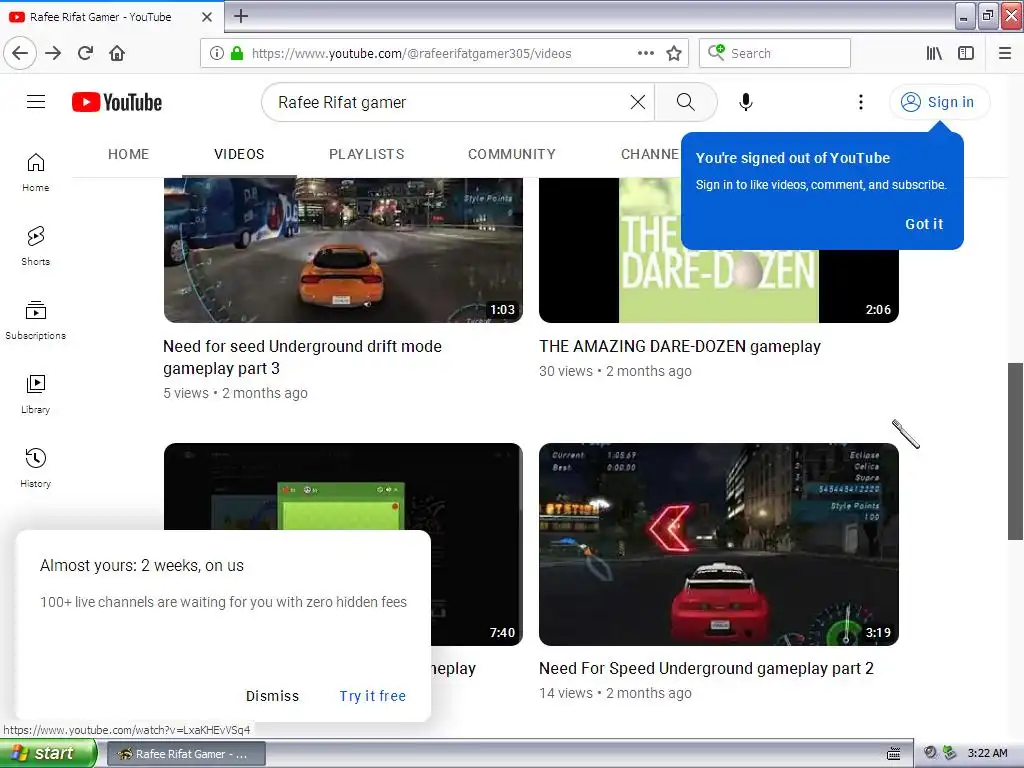Click the browser address bar URL
This screenshot has width=1024, height=768.
(411, 54)
